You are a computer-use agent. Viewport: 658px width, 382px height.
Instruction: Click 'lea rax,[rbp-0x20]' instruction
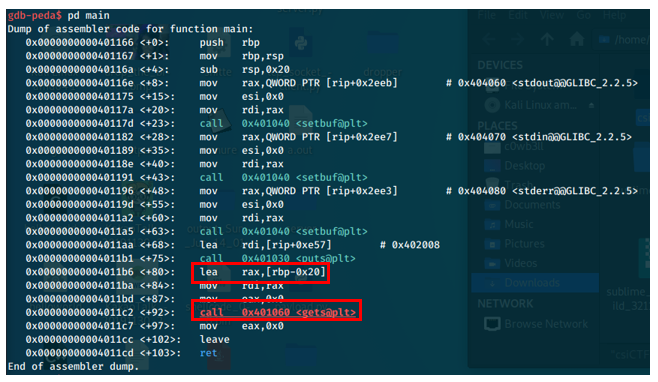[263, 272]
